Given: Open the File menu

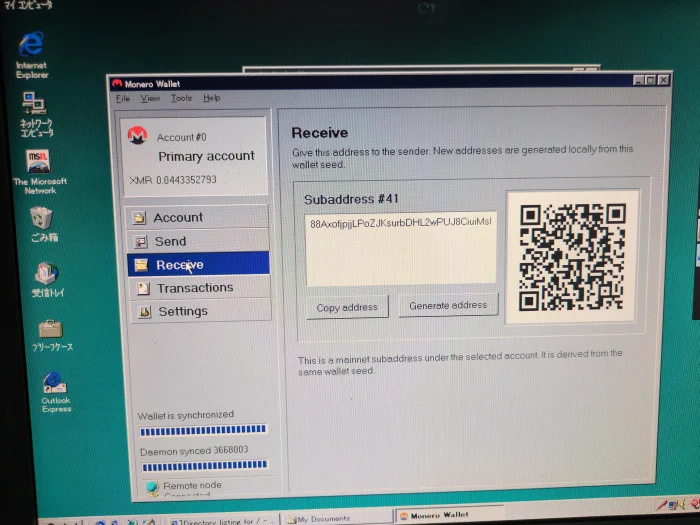Looking at the screenshot, I should 123,99.
